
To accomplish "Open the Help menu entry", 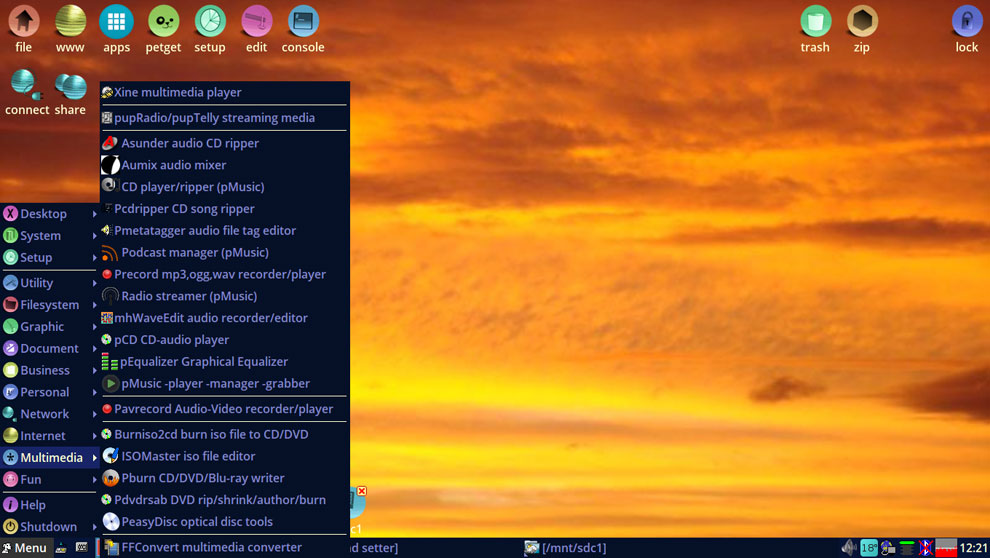I will pos(50,505).
